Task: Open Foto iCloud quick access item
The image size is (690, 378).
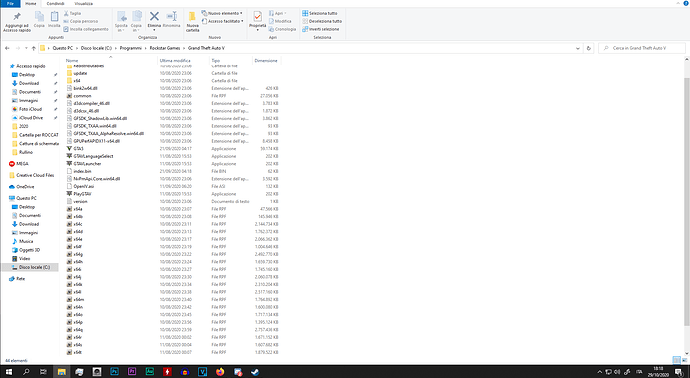Action: 27,109
